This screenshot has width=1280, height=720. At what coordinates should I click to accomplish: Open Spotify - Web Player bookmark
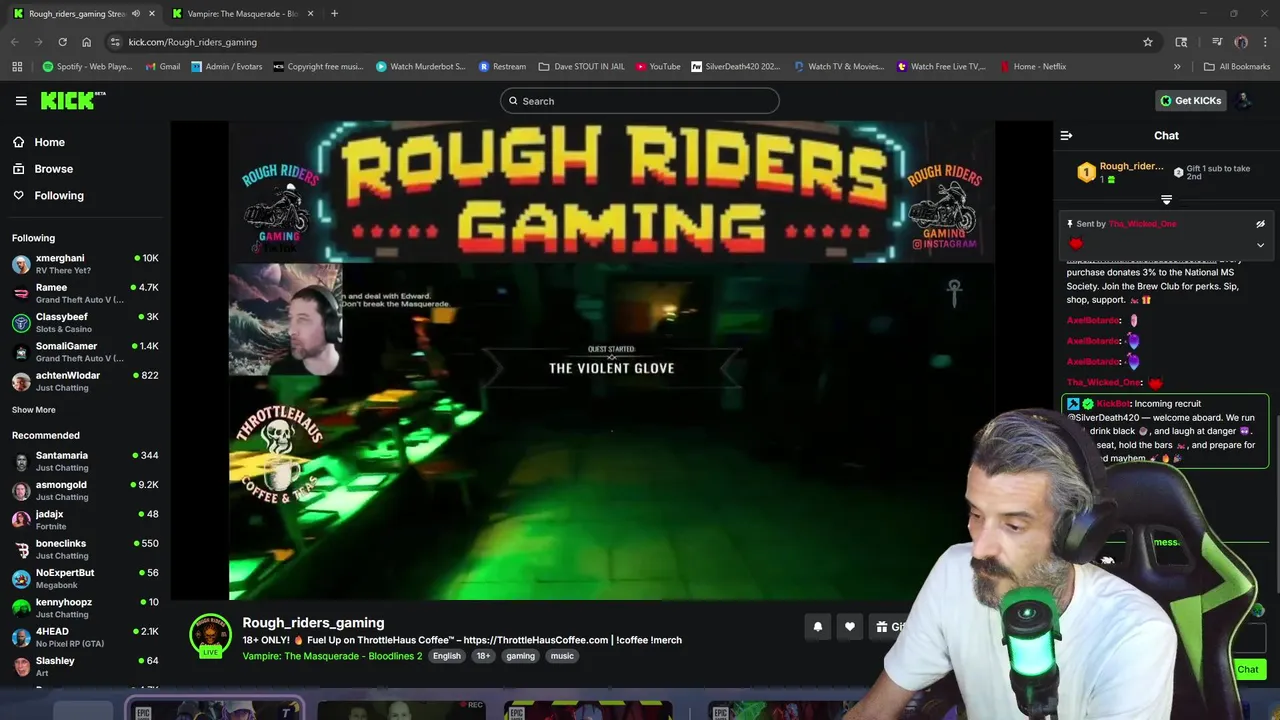click(87, 67)
